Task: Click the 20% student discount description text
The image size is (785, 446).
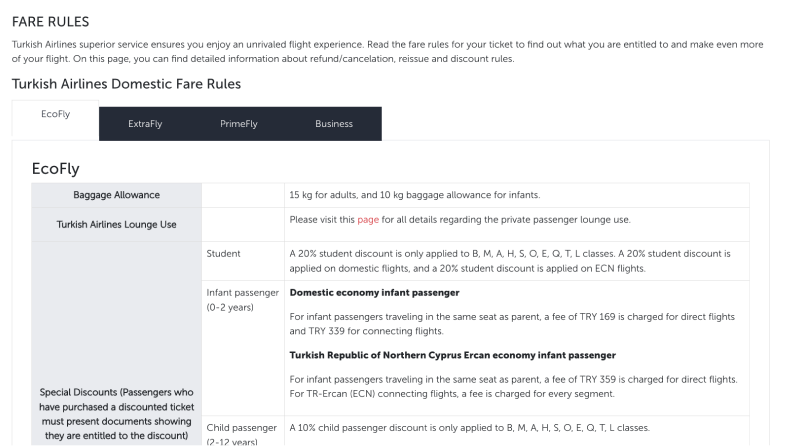Action: (510, 260)
